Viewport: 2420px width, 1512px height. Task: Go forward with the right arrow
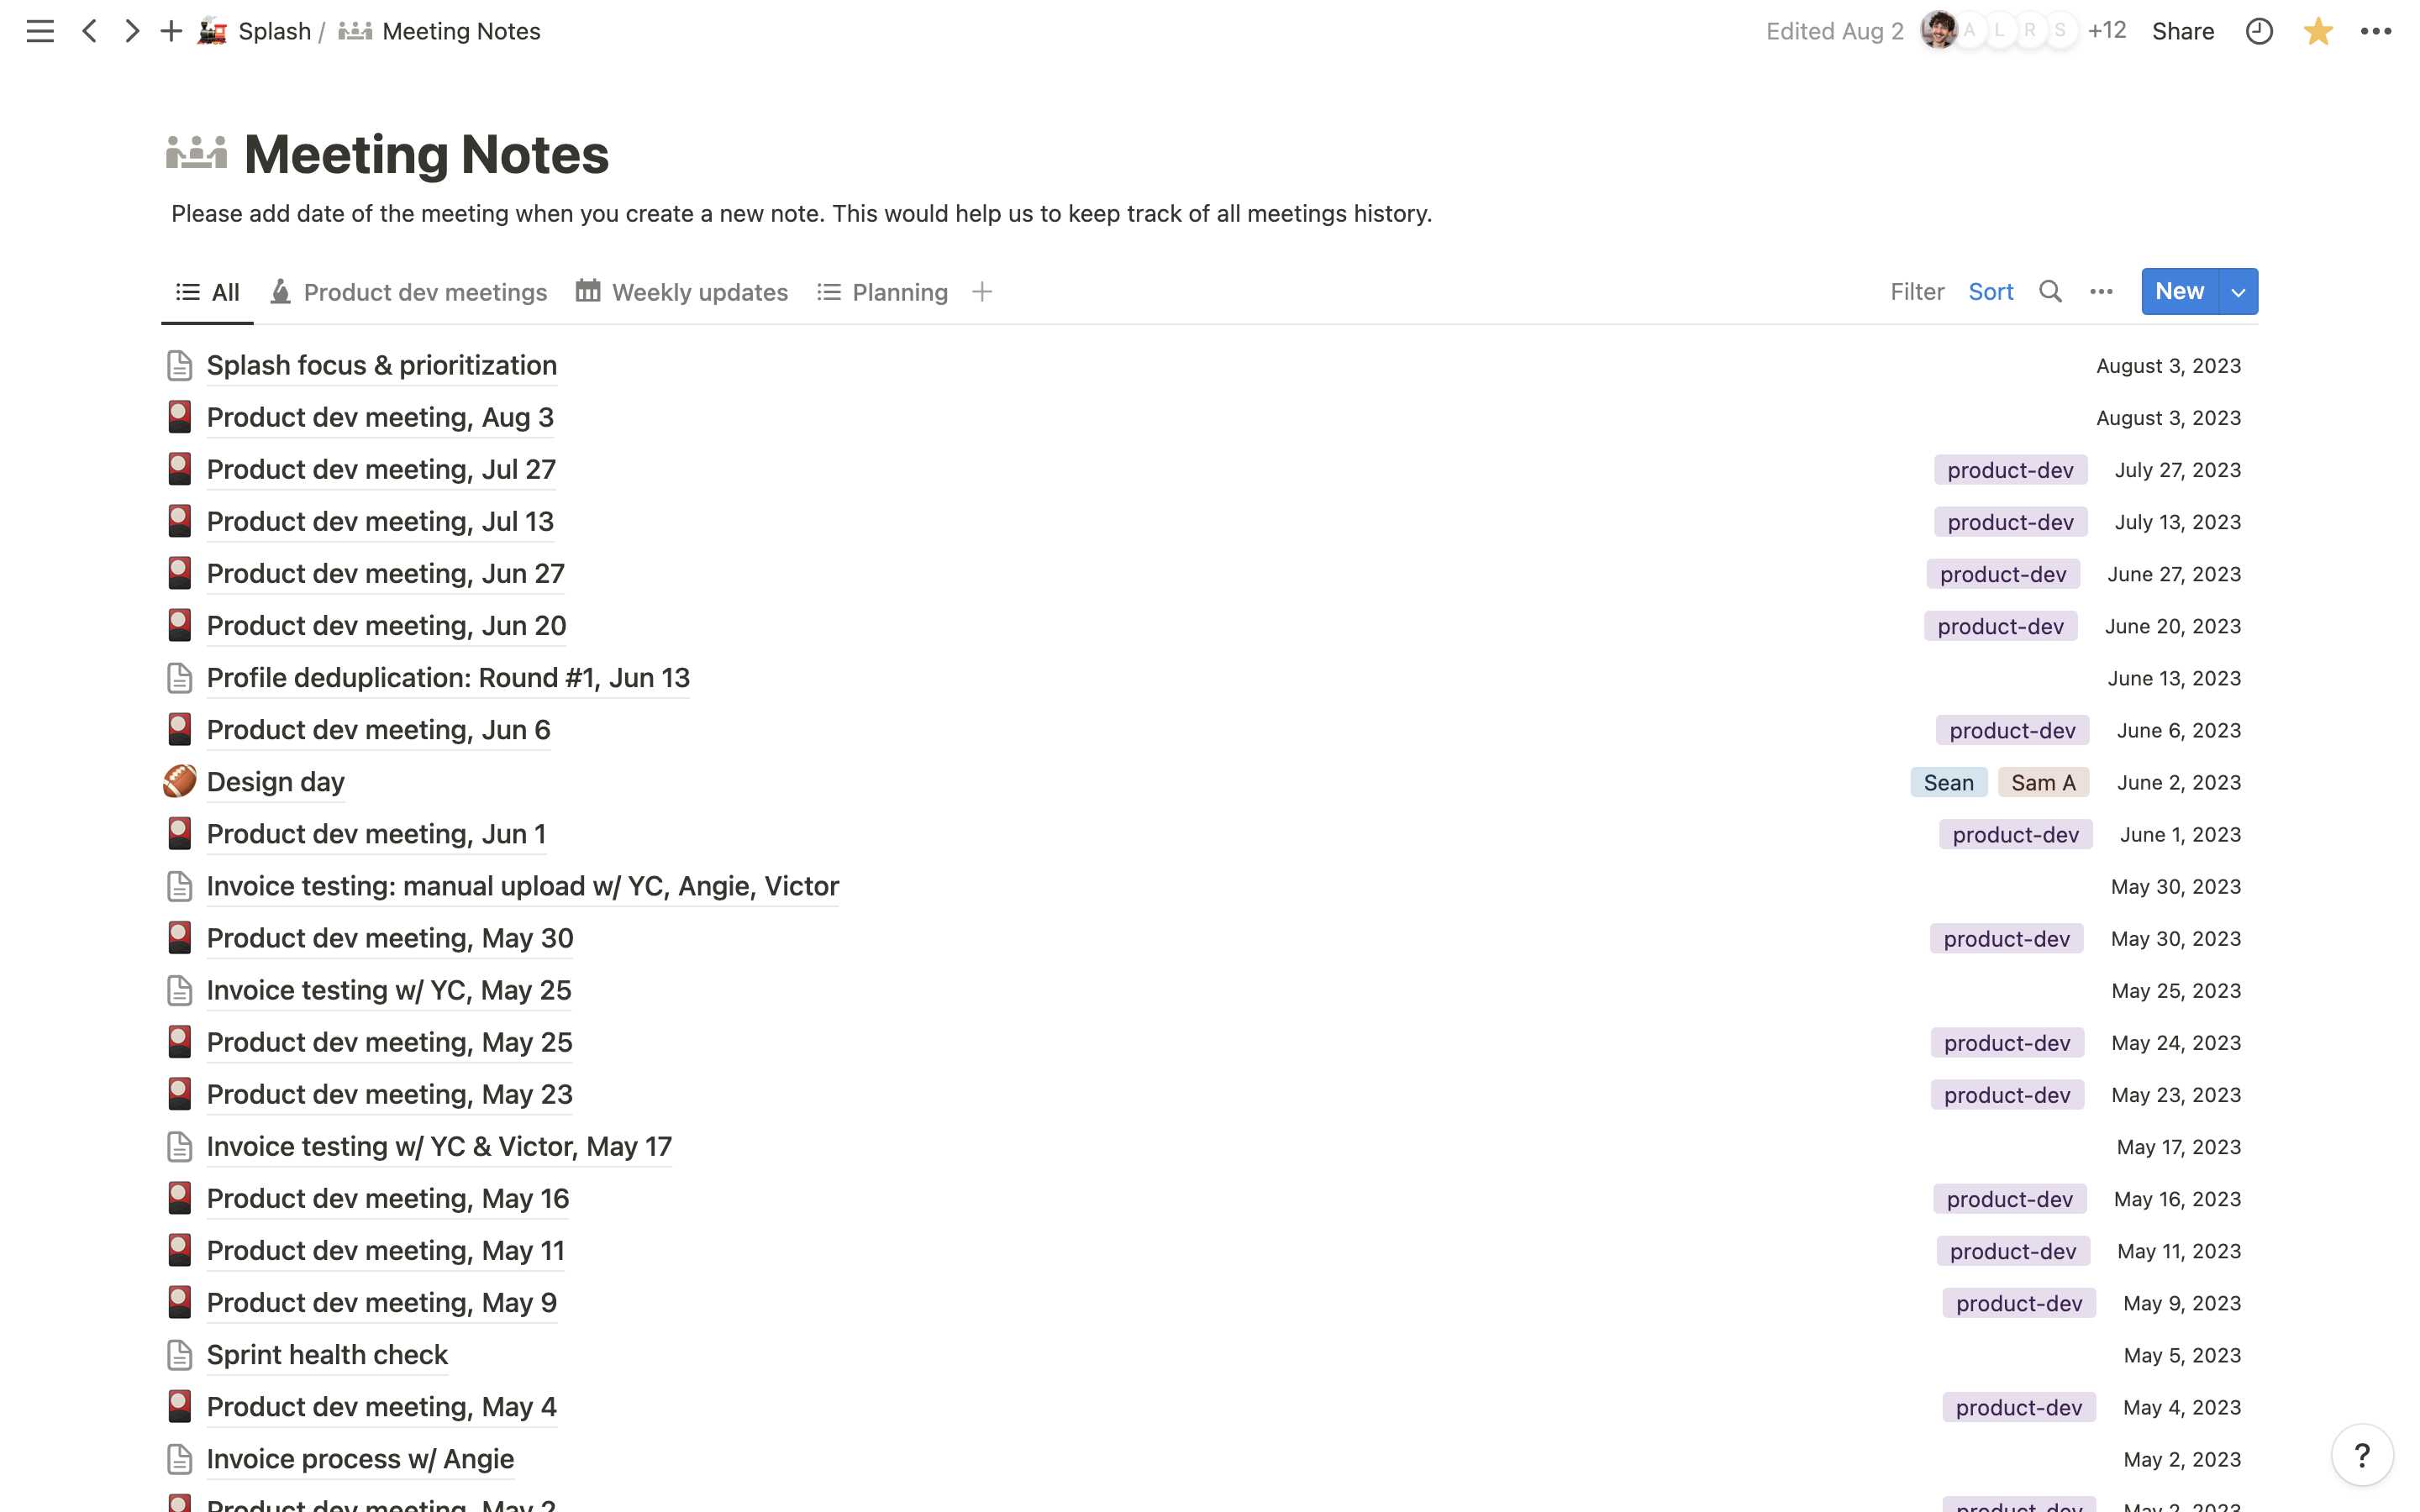(x=131, y=31)
